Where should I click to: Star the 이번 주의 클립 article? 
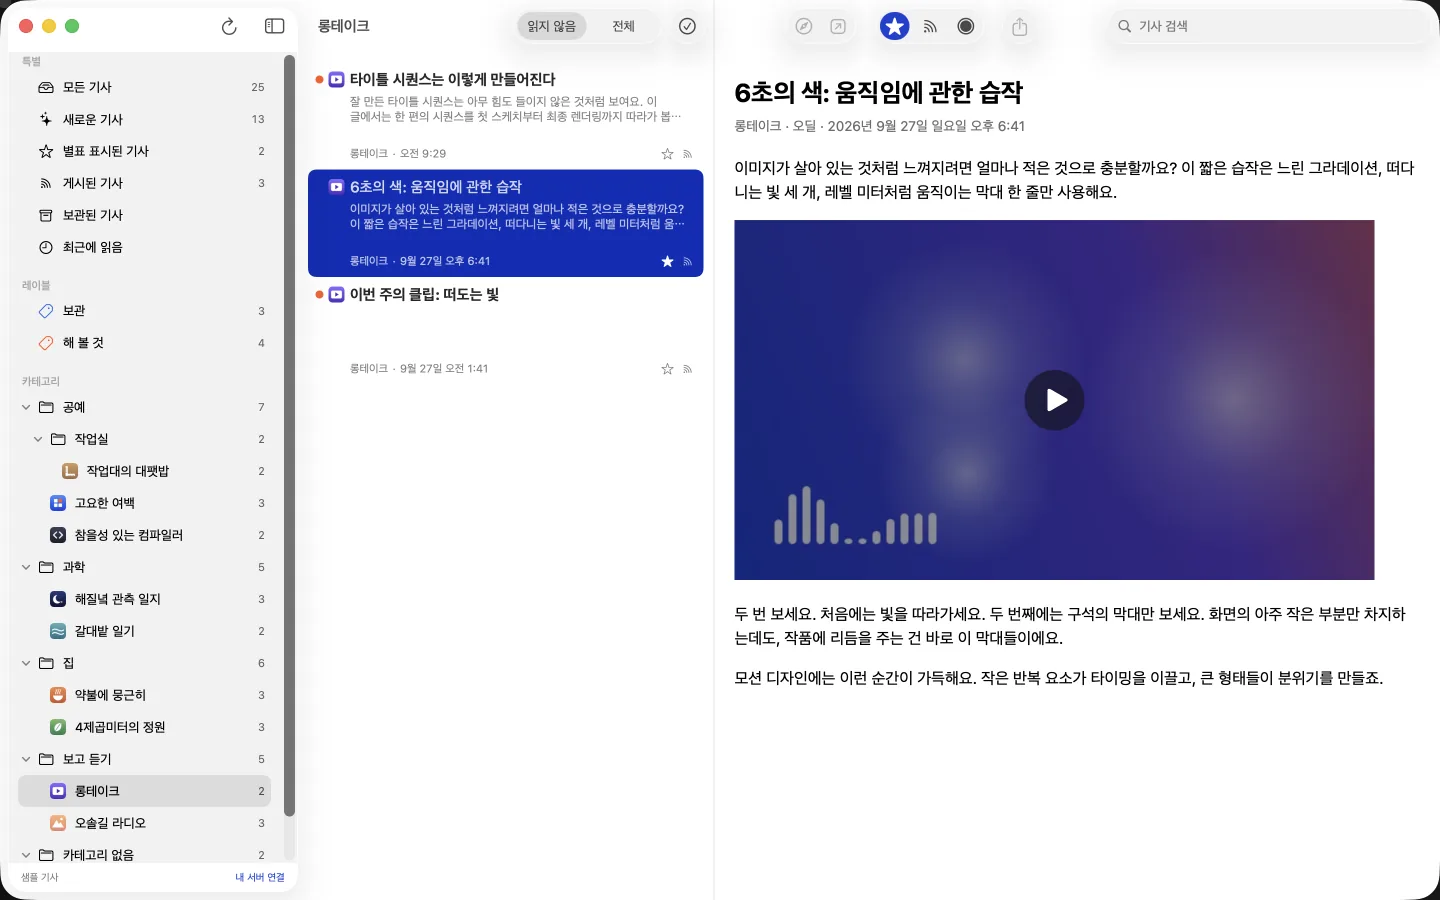pos(667,369)
